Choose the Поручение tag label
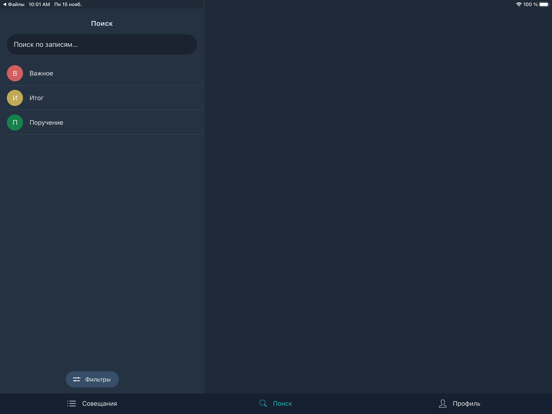The height and width of the screenshot is (414, 552). 46,123
